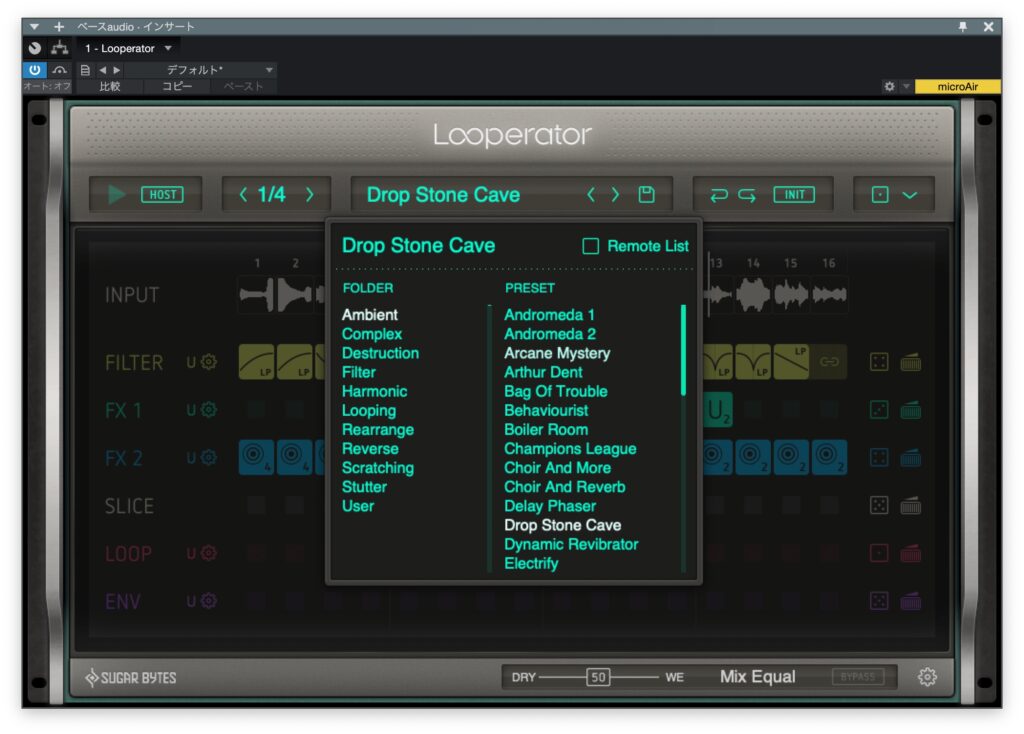Load the Boiler Room preset
Screen dimensions: 1024x734
[x=546, y=430]
